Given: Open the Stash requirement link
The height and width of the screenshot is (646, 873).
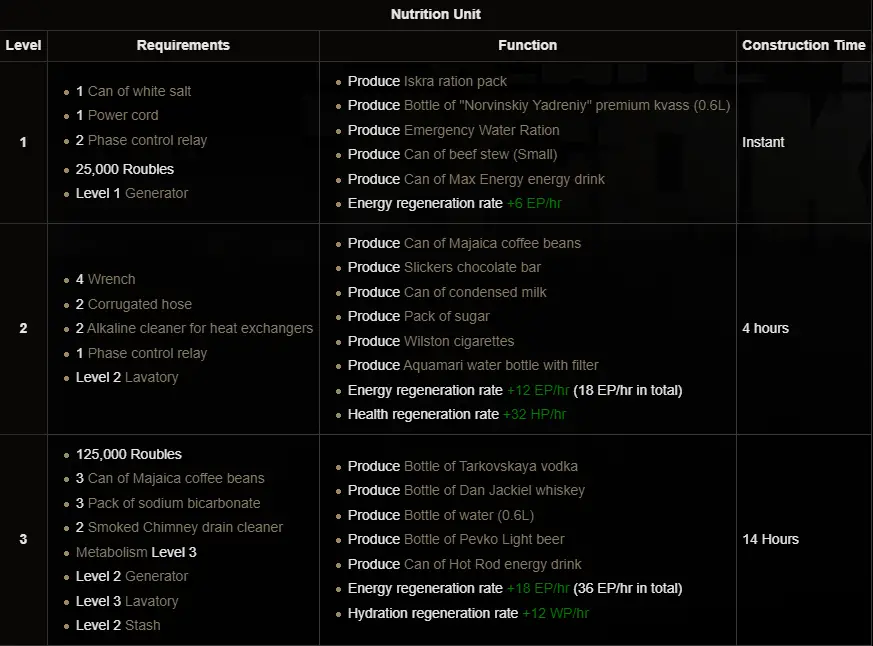Looking at the screenshot, I should point(143,625).
